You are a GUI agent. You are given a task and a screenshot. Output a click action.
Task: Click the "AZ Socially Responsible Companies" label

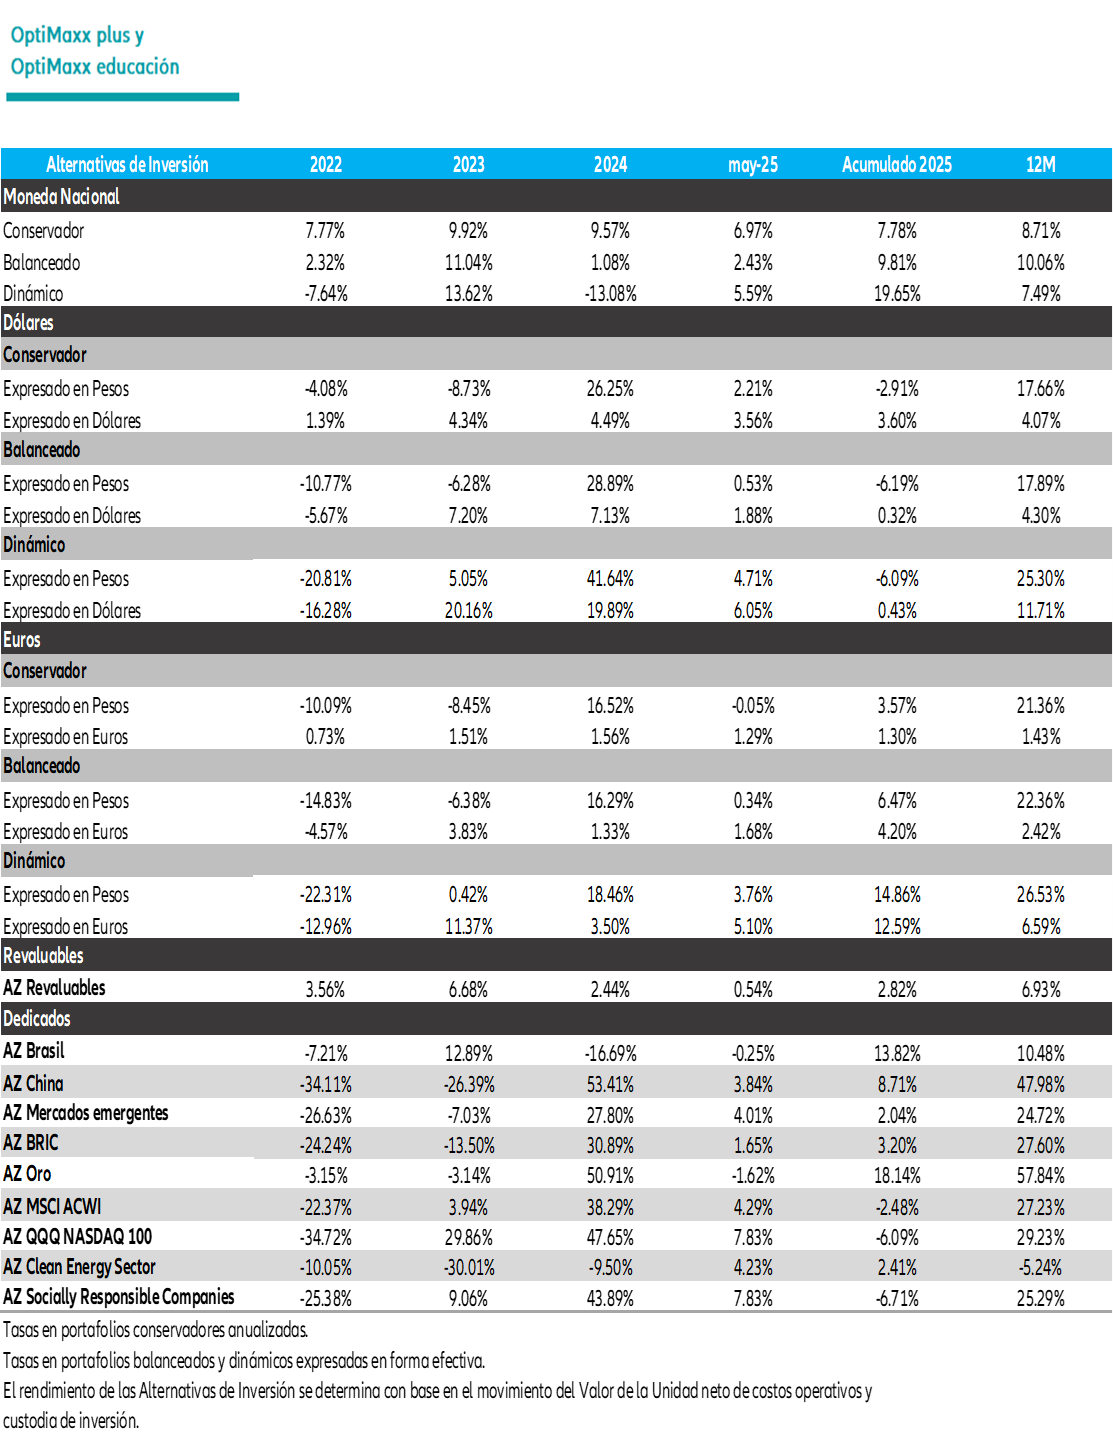coord(119,1297)
